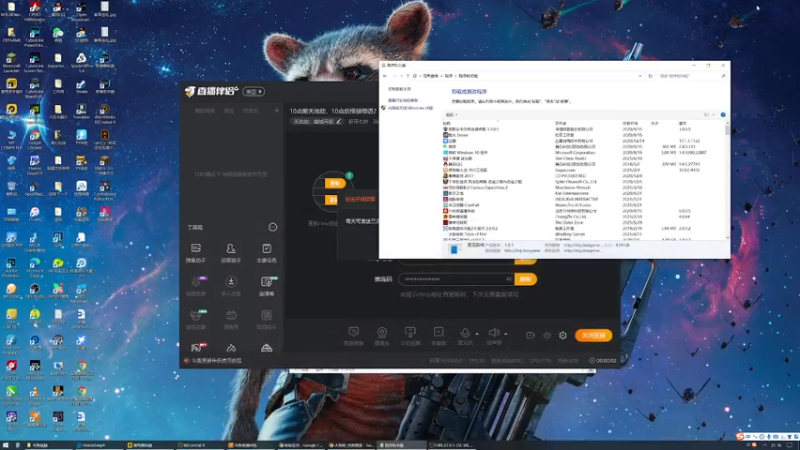Select the Microsoft Corporation Windows 10 row
The height and width of the screenshot is (450, 800).
[584, 153]
